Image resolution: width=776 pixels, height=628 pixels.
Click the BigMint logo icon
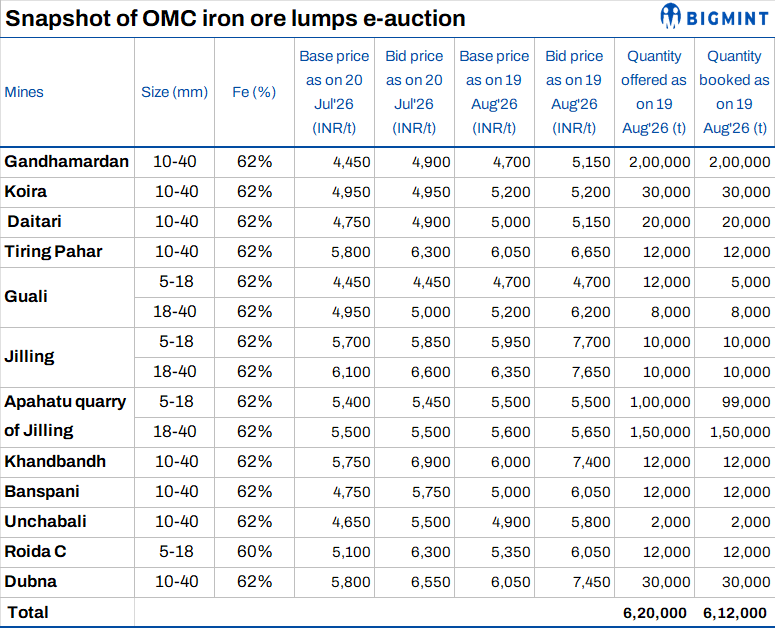tap(671, 15)
